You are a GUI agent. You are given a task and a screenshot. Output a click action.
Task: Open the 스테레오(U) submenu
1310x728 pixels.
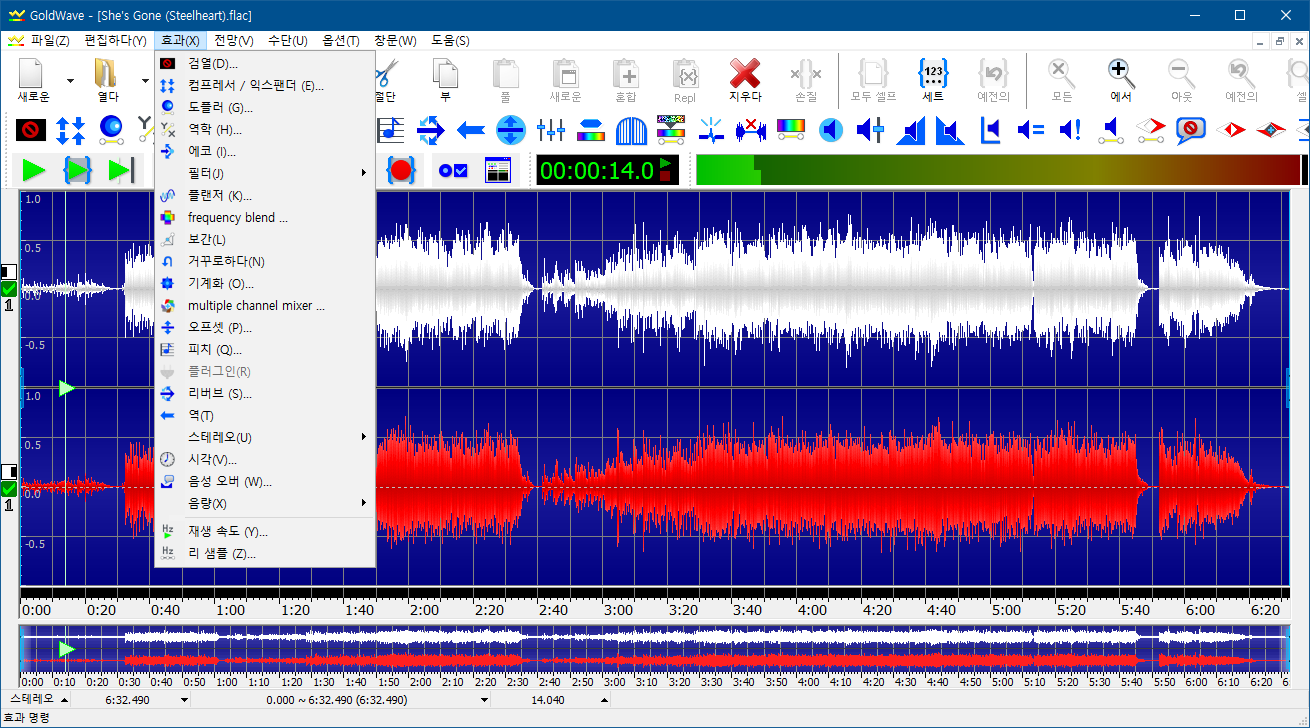coord(265,437)
